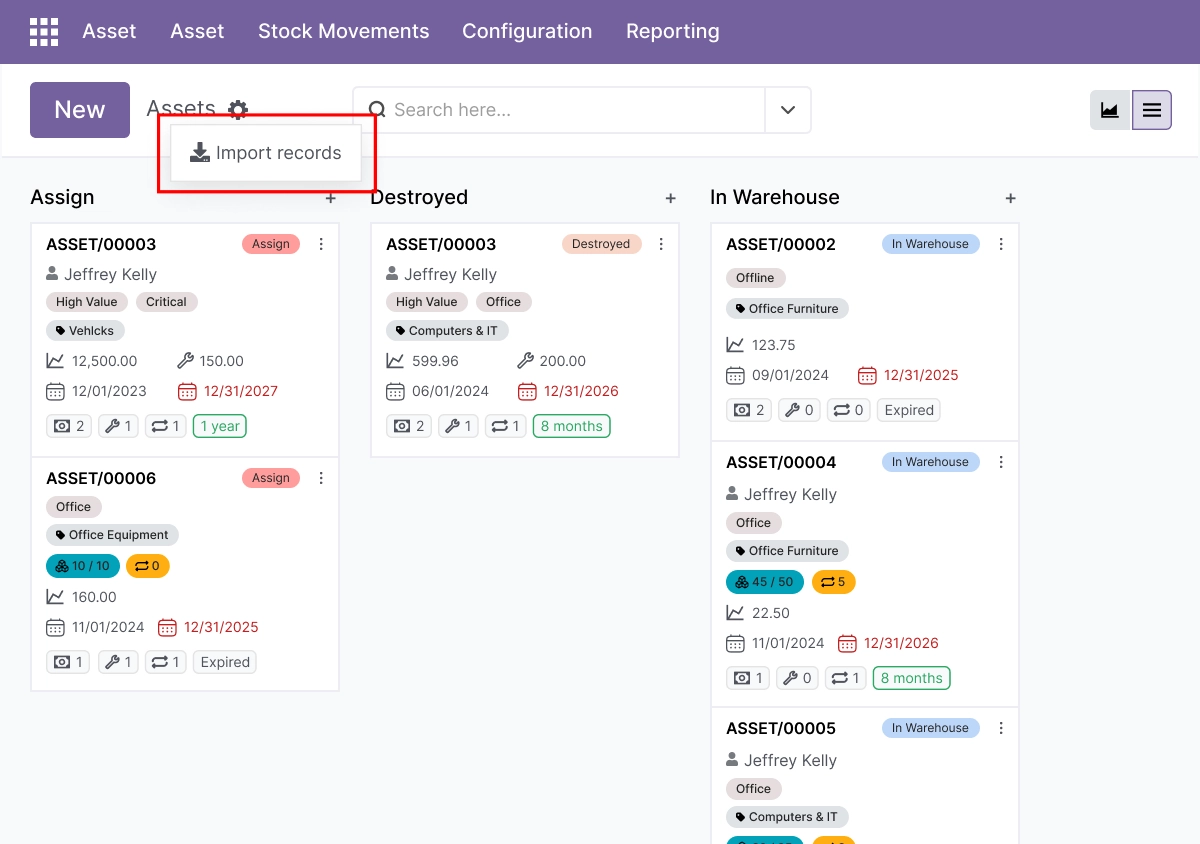Open ASSET/00005 card three-dot menu

(x=1001, y=728)
